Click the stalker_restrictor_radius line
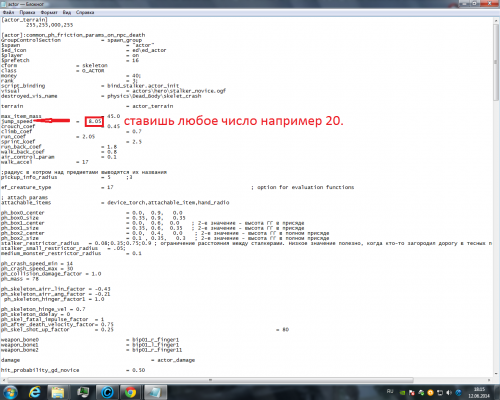Image resolution: width=500 pixels, height=400 pixels. [x=247, y=243]
